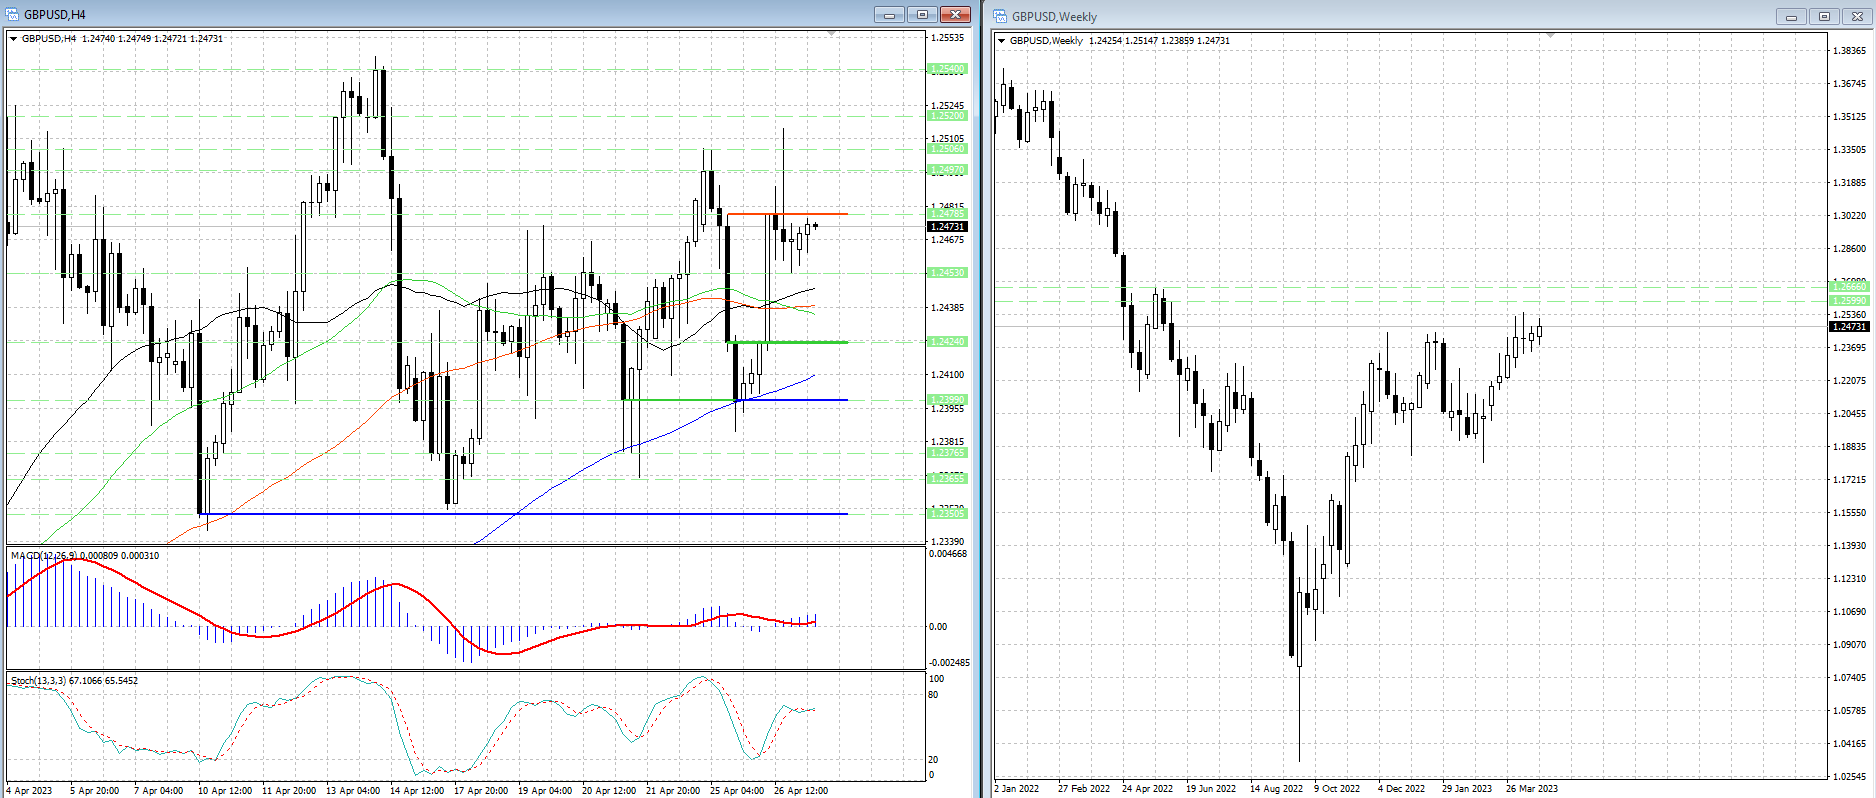Click the green 1.24785 level label
The width and height of the screenshot is (1876, 798).
coord(947,214)
